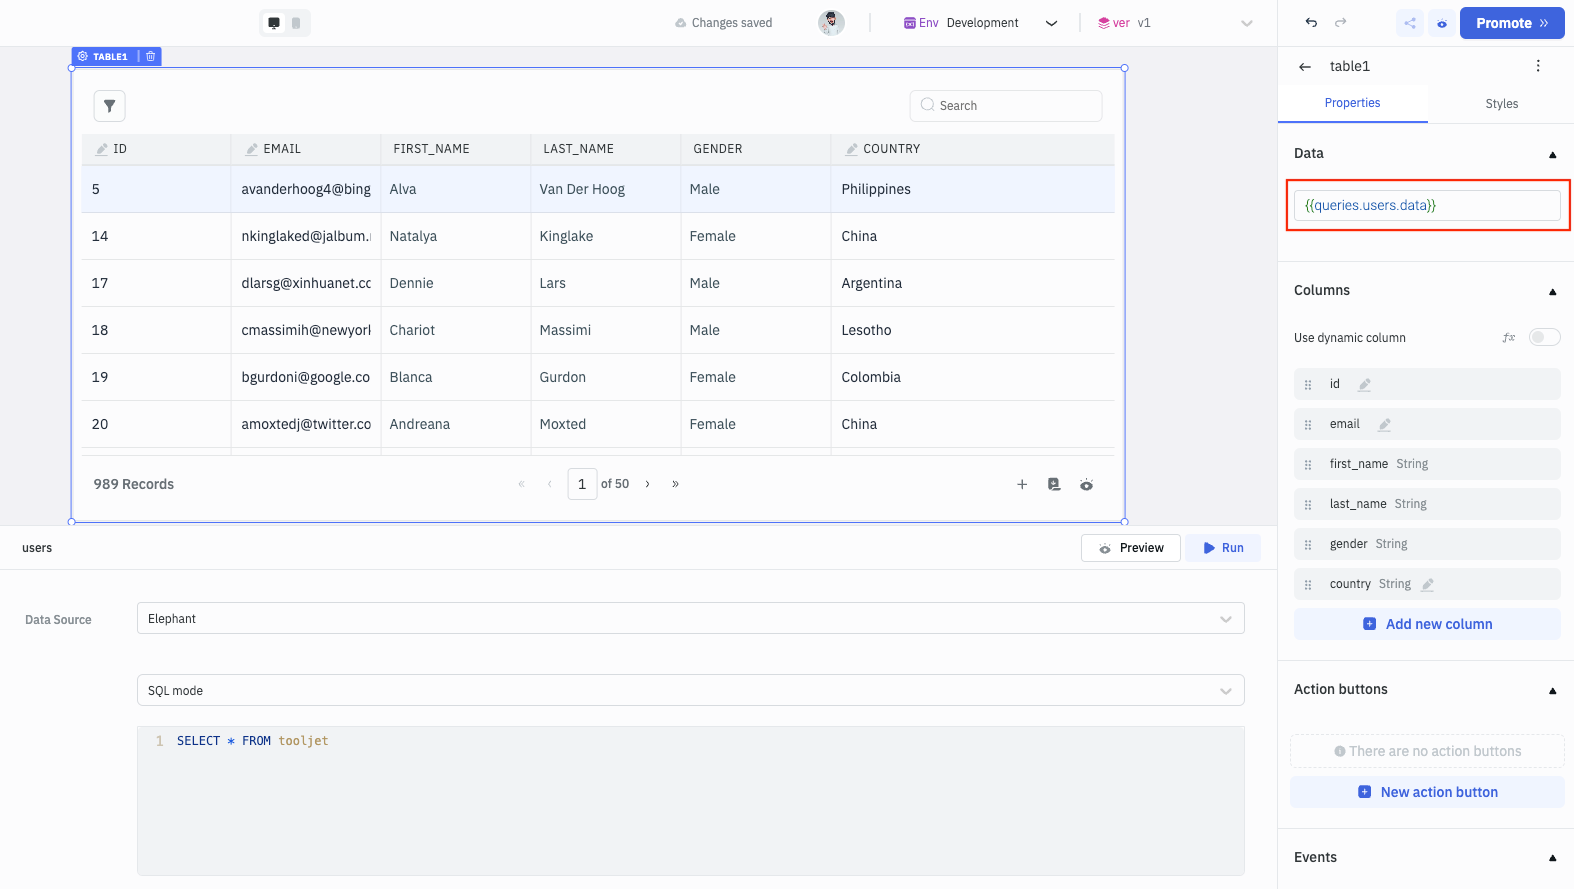The height and width of the screenshot is (889, 1574).
Task: Collapse the Action buttons section
Action: point(1552,690)
